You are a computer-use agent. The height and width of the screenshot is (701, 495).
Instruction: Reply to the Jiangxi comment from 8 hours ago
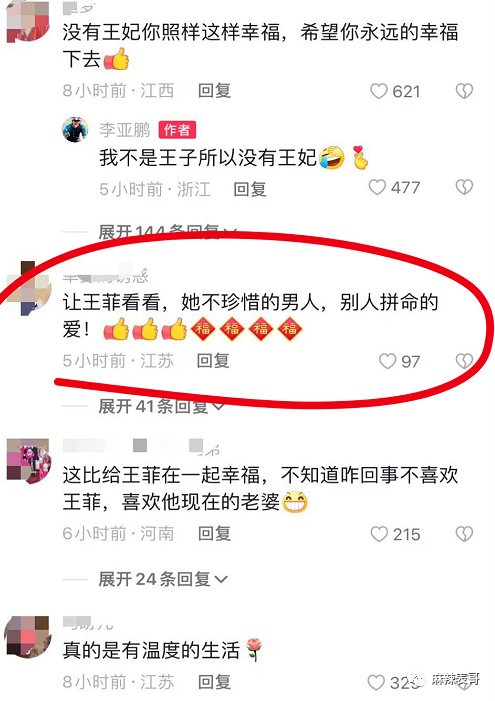tap(214, 91)
